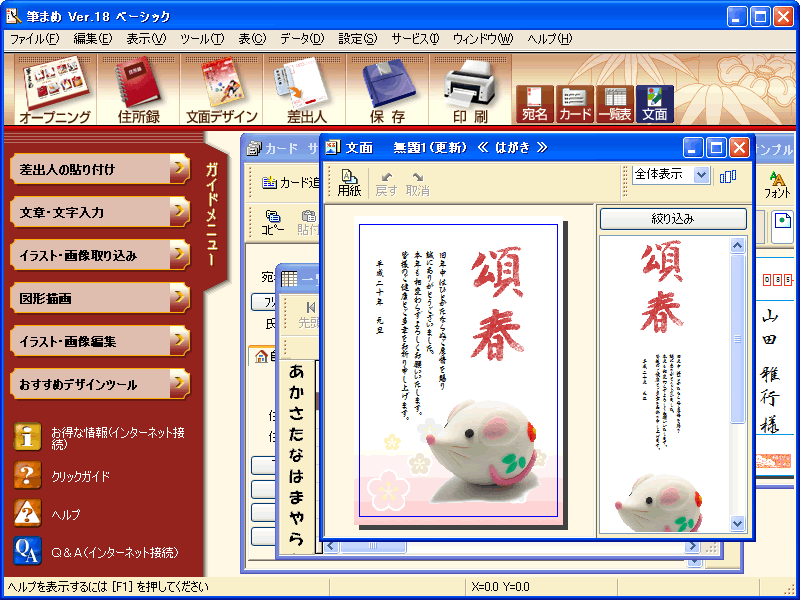Click the 取消 redo icon

click(417, 184)
